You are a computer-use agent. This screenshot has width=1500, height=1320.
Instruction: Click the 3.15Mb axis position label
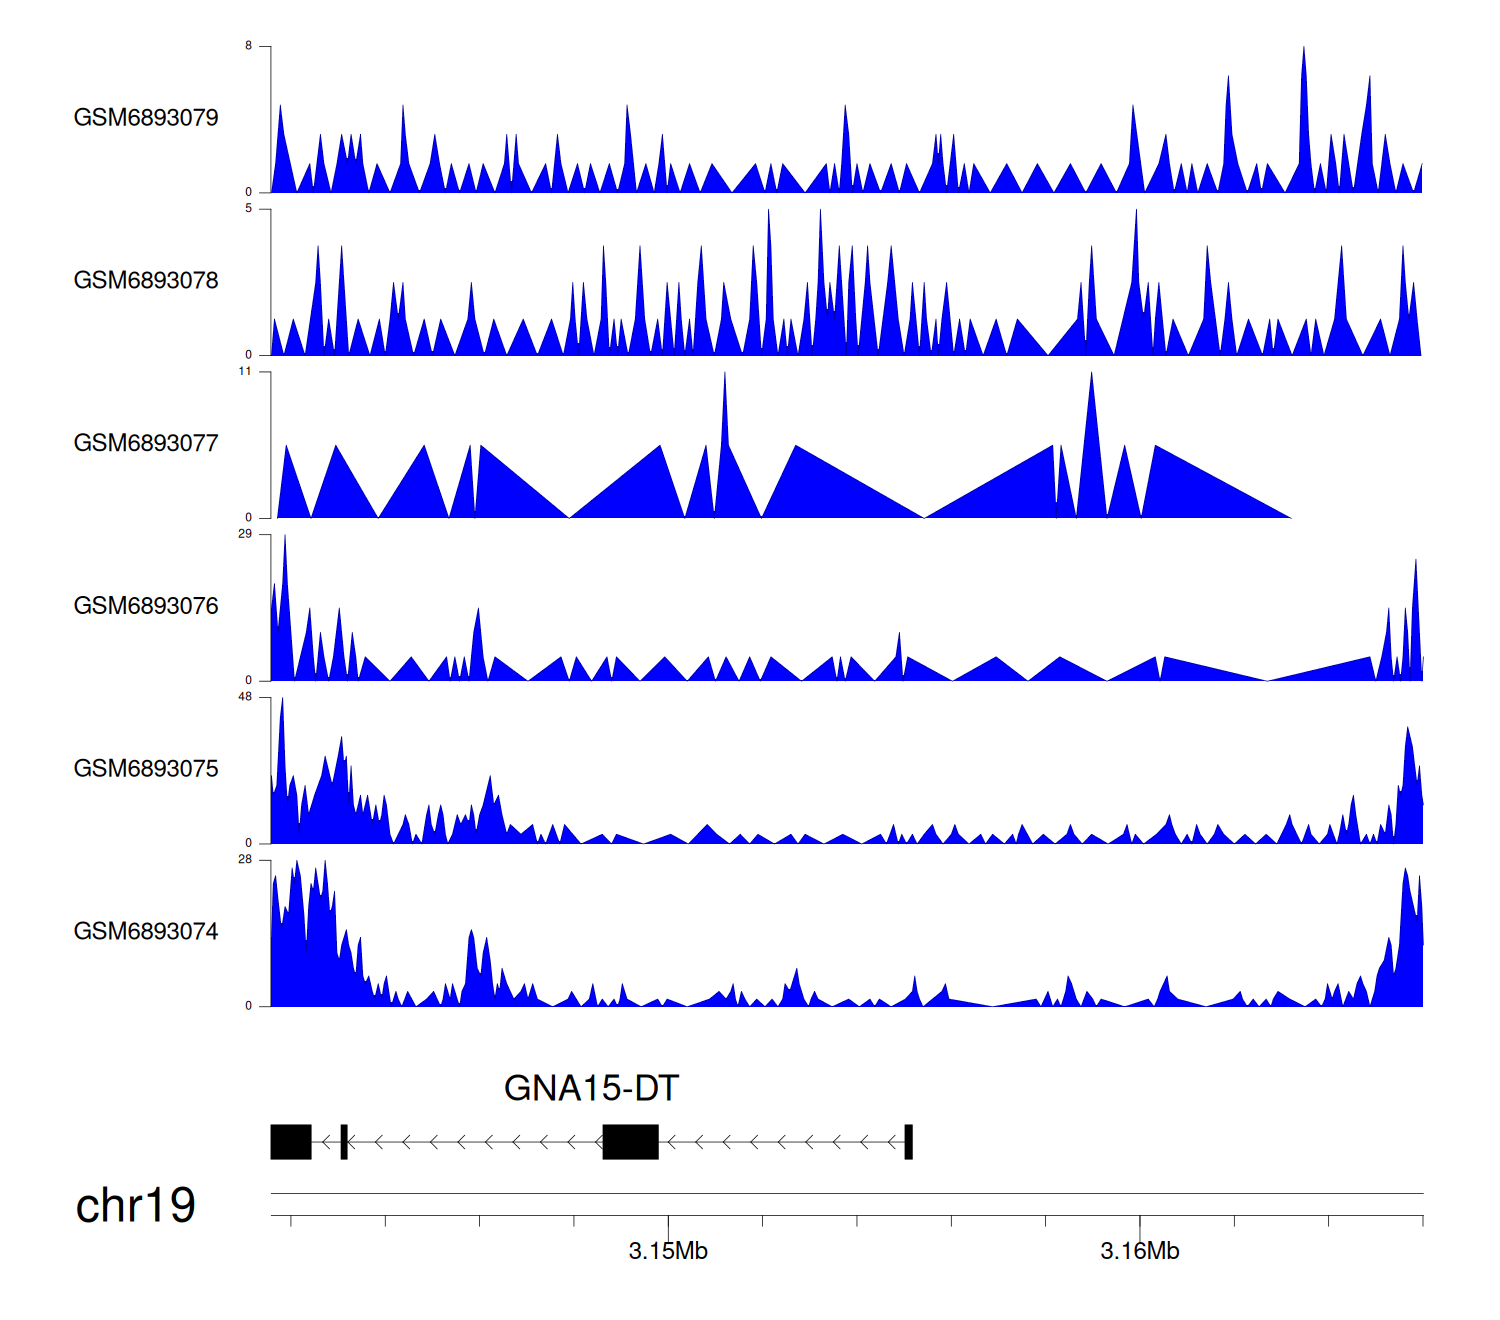coord(668,1252)
